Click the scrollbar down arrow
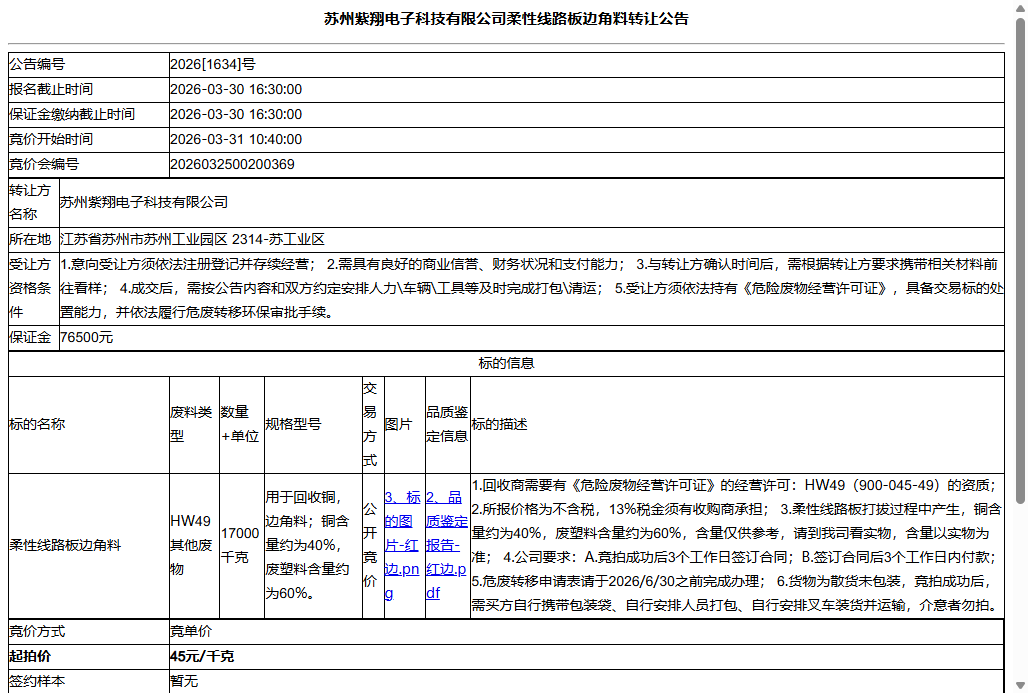Image resolution: width=1028 pixels, height=693 pixels. point(1019,685)
